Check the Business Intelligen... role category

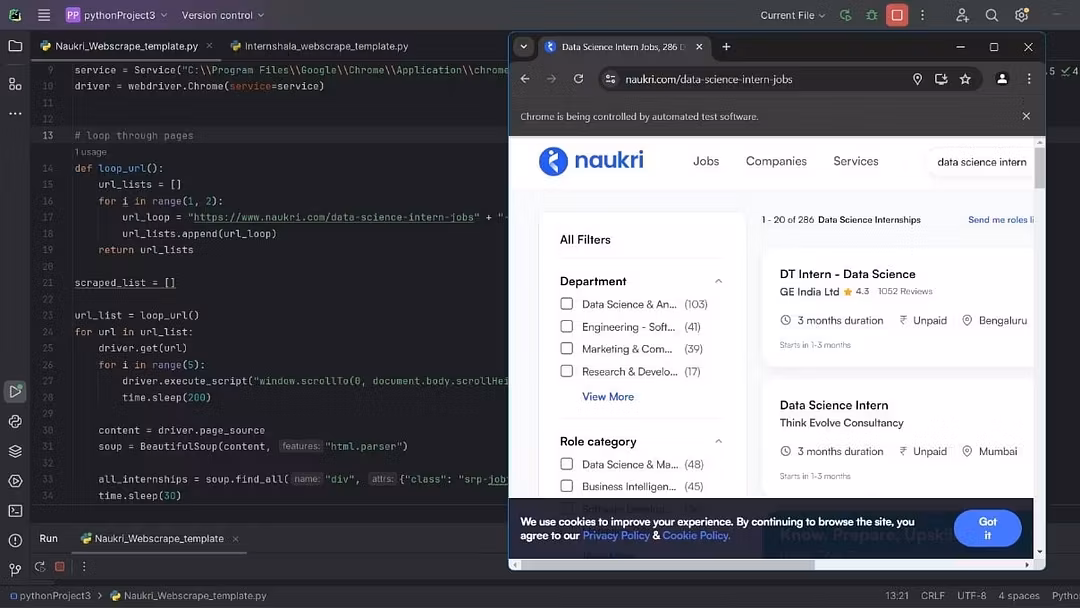566,486
